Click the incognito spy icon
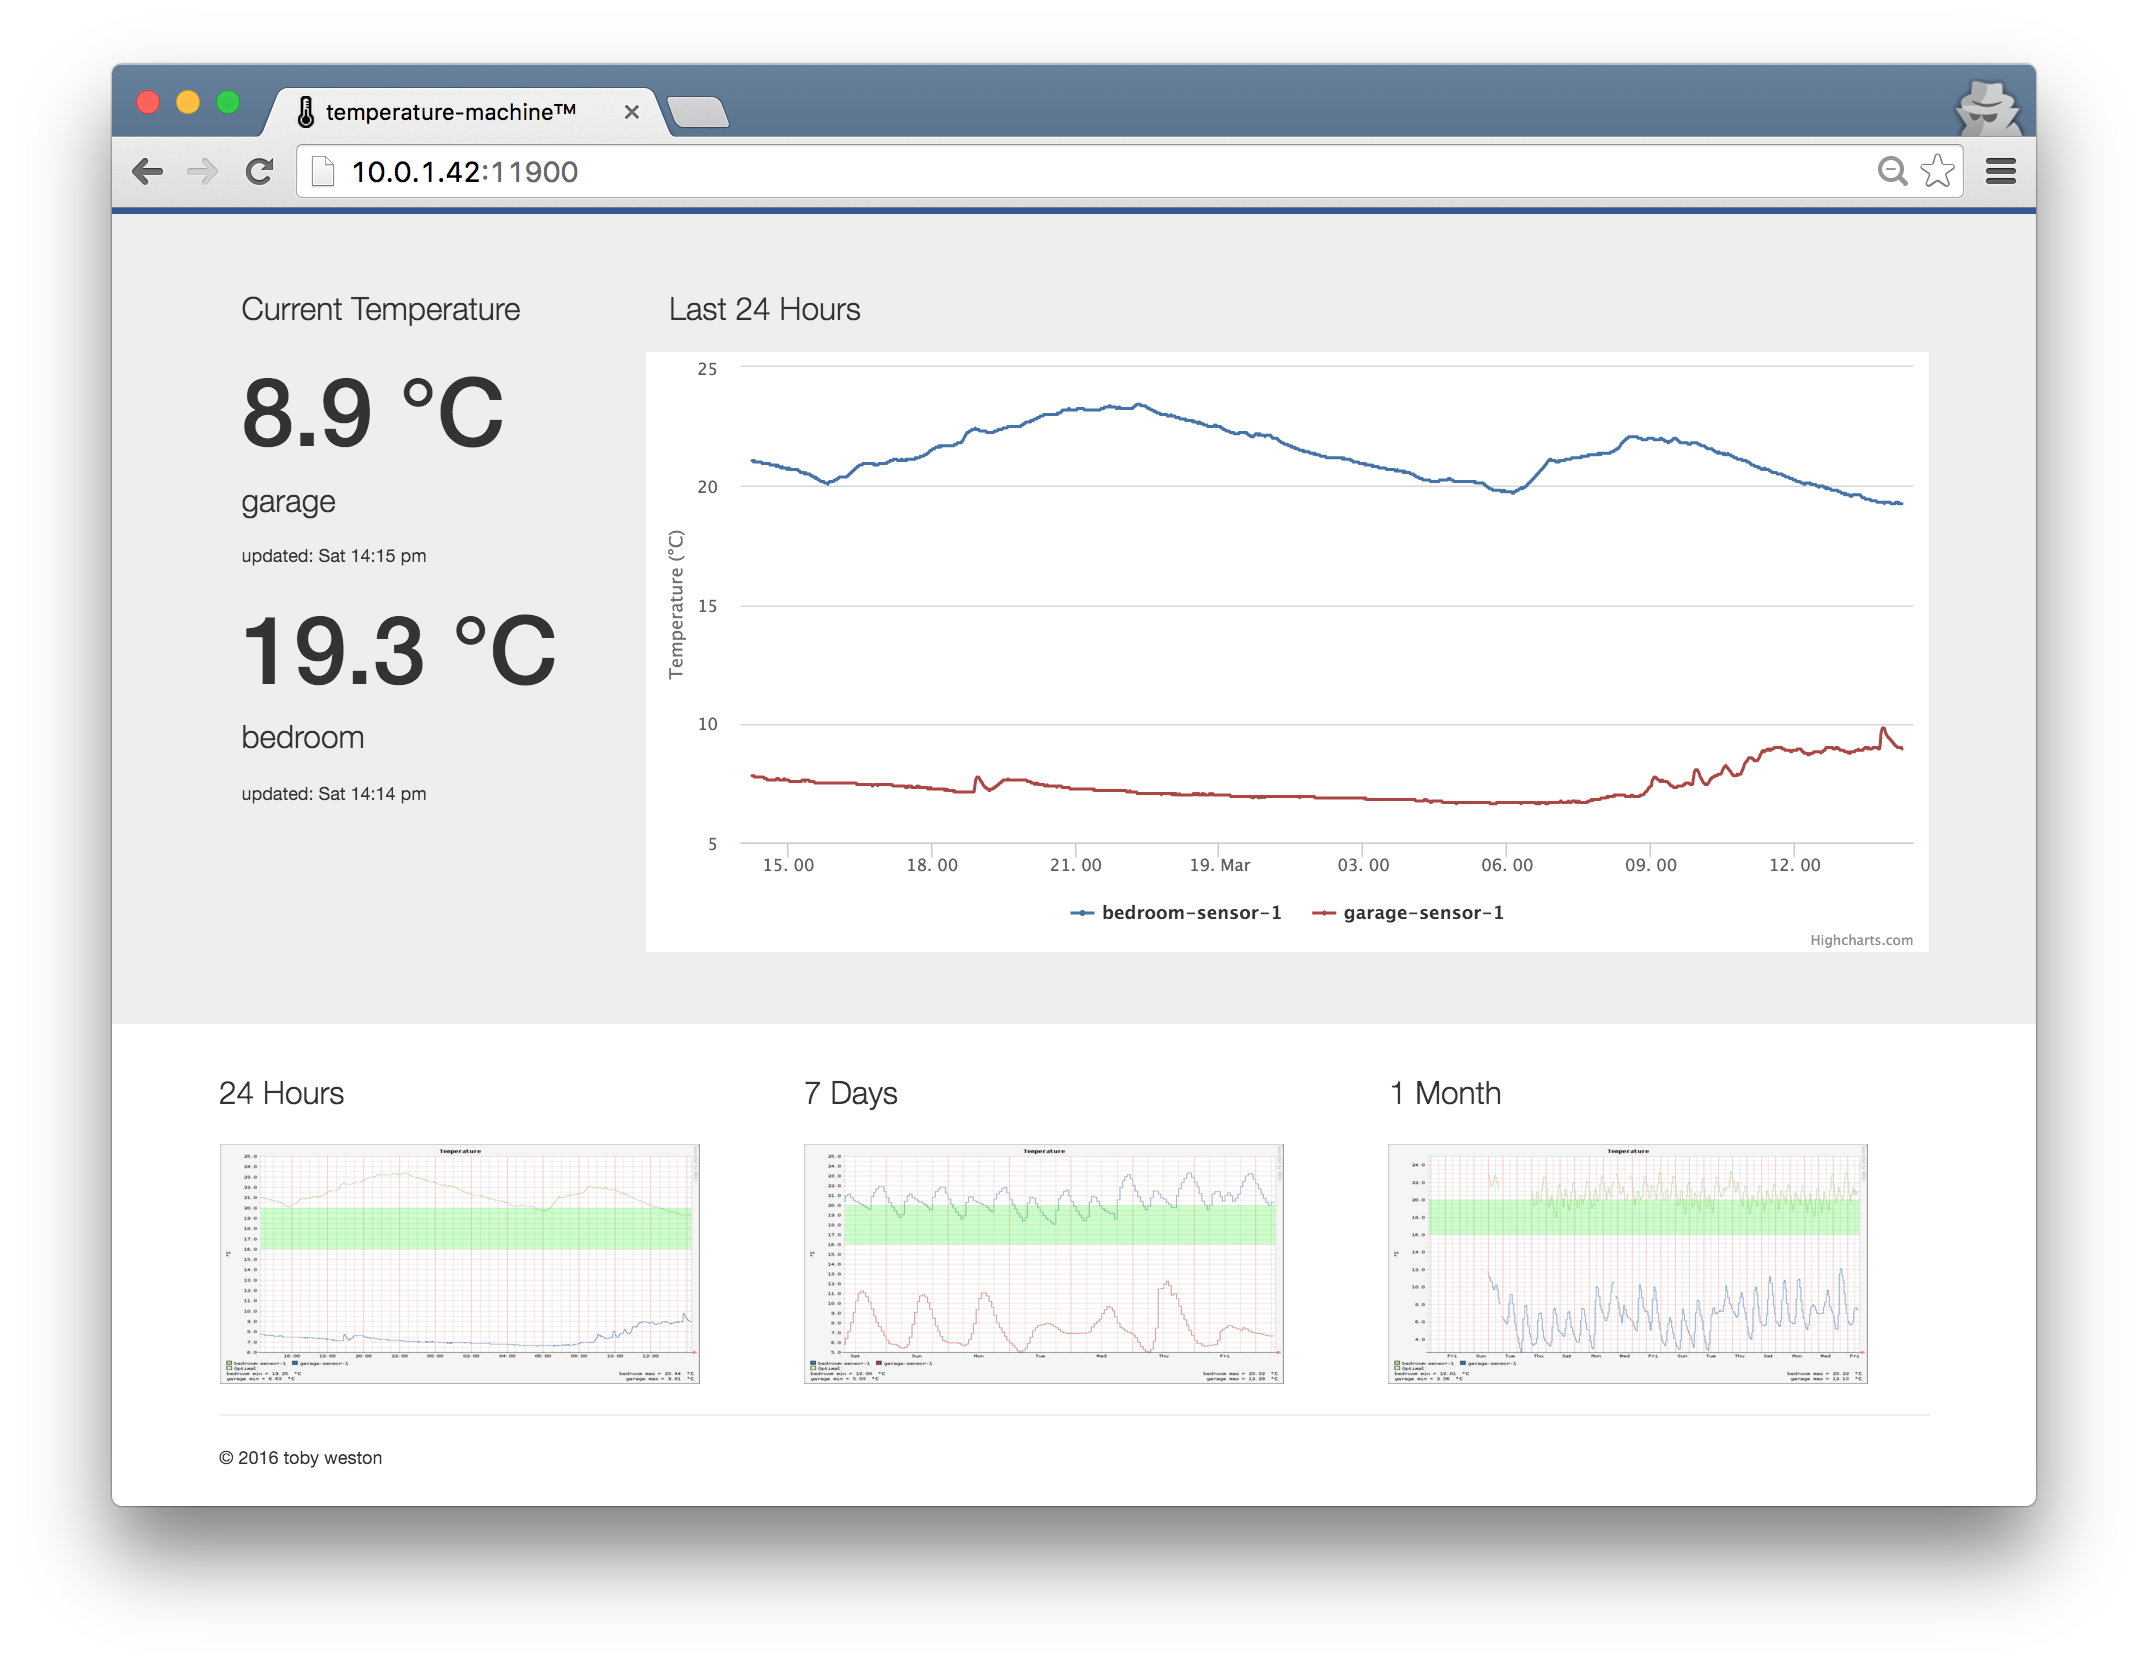Screen dimensions: 2148x1666 tap(1987, 109)
